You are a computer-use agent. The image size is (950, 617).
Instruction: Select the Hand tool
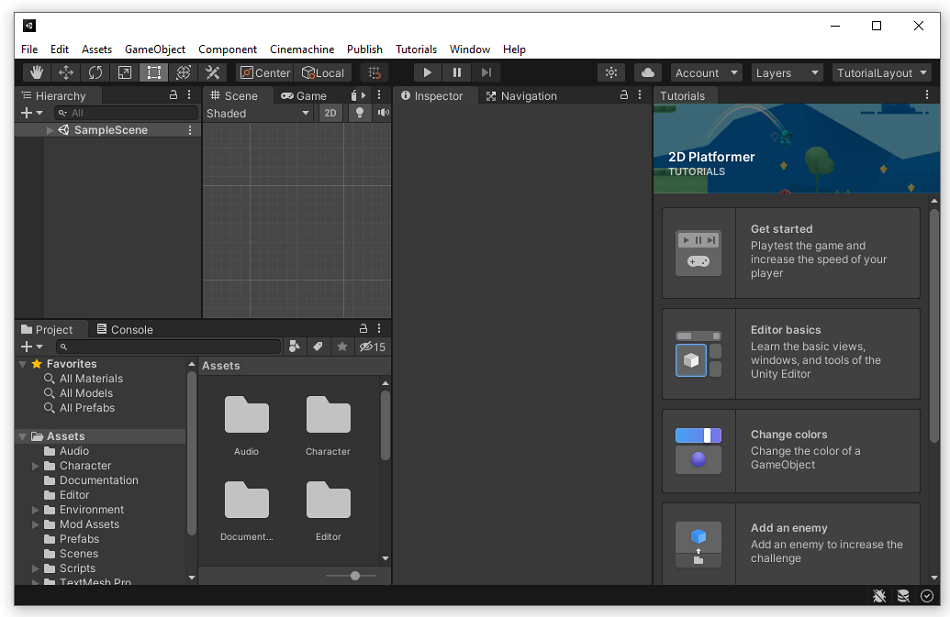(36, 73)
